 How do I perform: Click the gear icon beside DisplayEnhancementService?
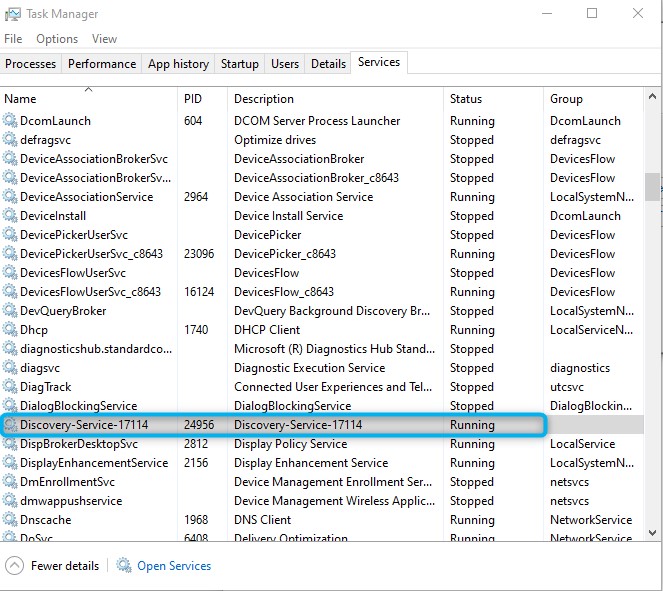[10, 463]
